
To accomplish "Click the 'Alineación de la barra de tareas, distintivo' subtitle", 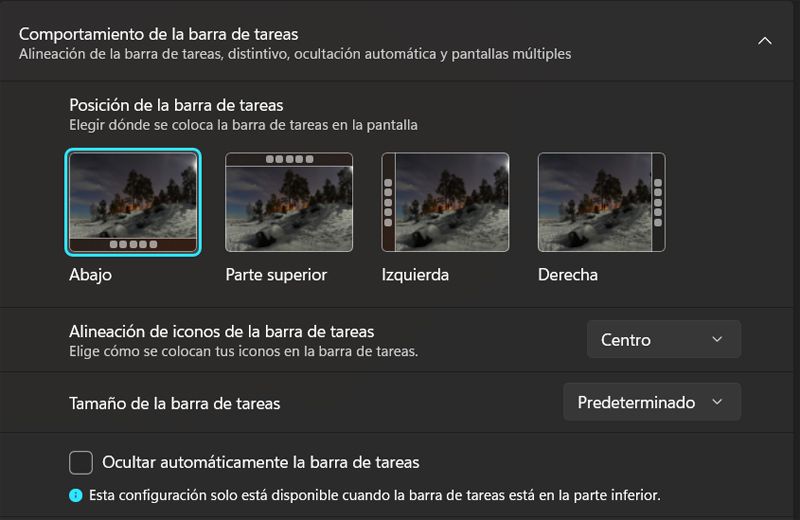I will point(295,54).
